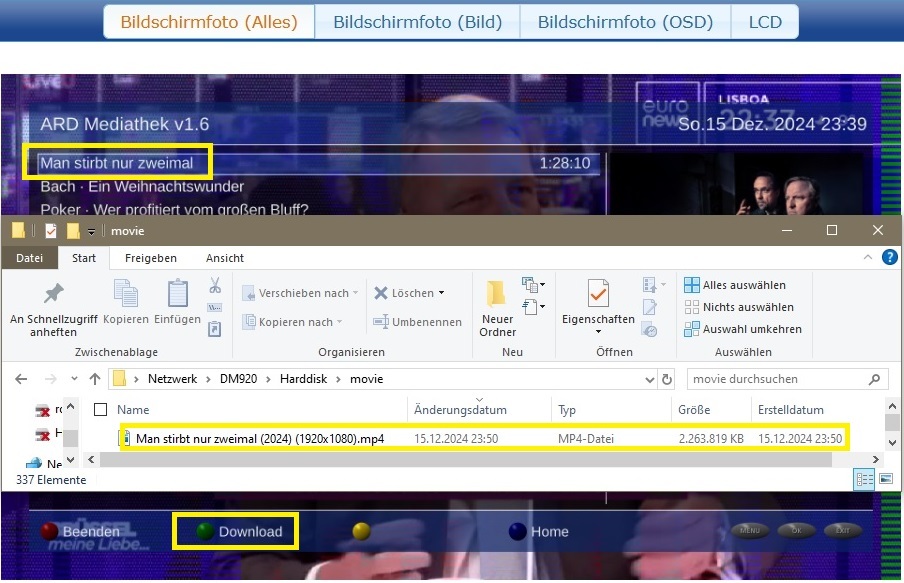Navigate back in Explorer
Image resolution: width=904 pixels, height=583 pixels.
tap(21, 379)
